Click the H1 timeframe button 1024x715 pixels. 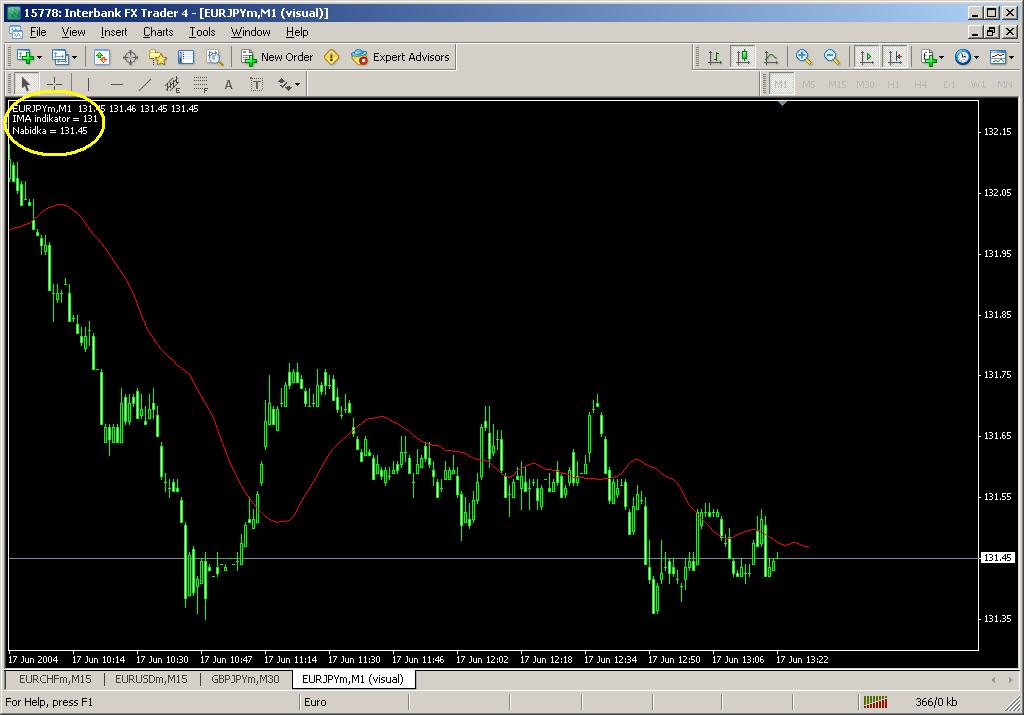[x=893, y=84]
